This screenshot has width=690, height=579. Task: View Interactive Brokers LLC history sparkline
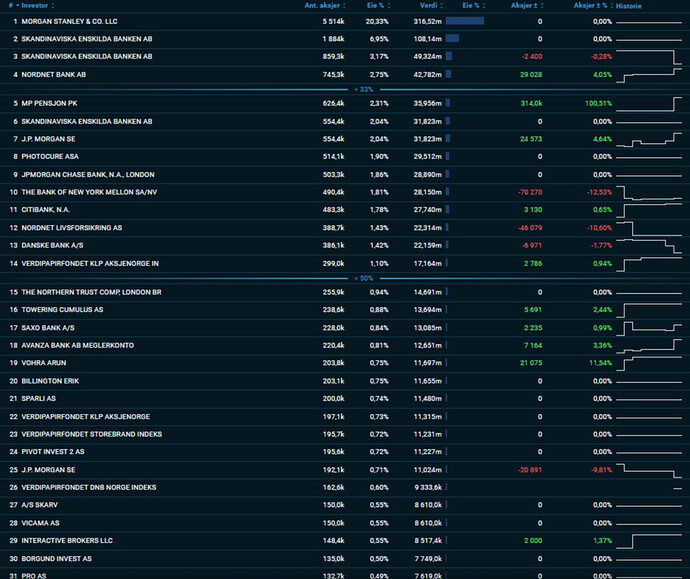coord(649,541)
